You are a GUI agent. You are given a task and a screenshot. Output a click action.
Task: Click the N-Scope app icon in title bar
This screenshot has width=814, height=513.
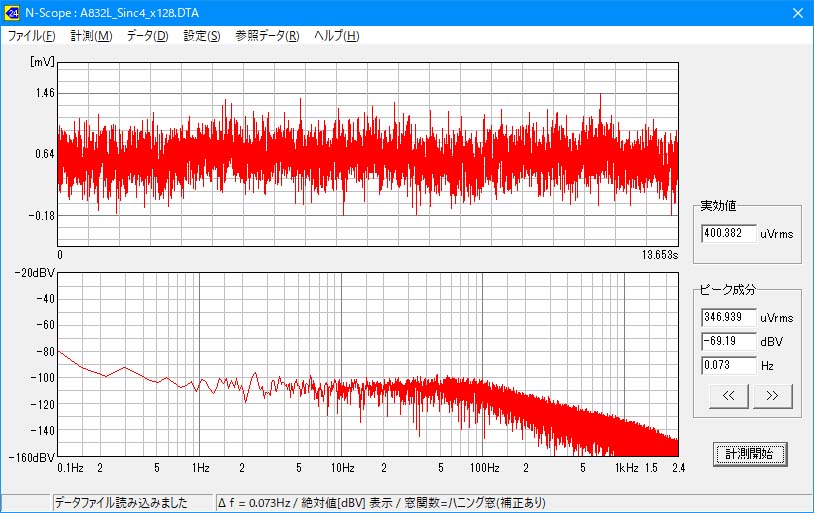click(x=12, y=13)
